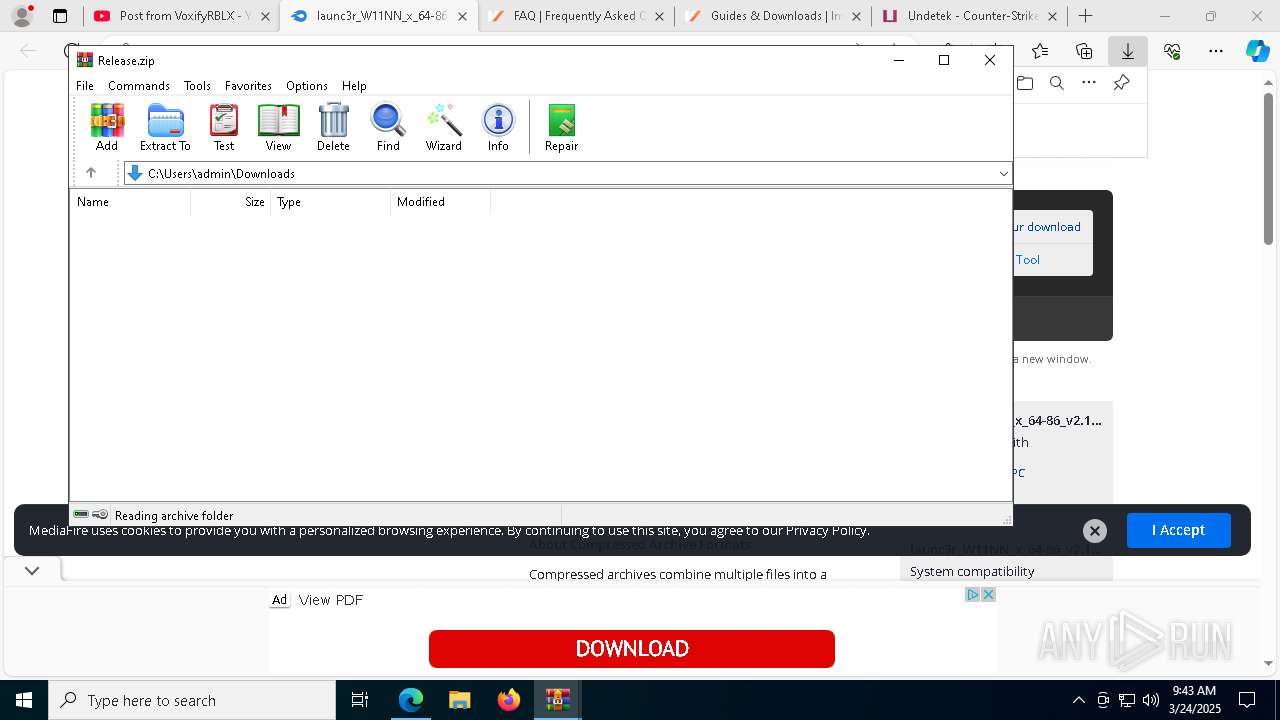The height and width of the screenshot is (720, 1280).
Task: Open more options in downloads panel
Action: point(1089,83)
